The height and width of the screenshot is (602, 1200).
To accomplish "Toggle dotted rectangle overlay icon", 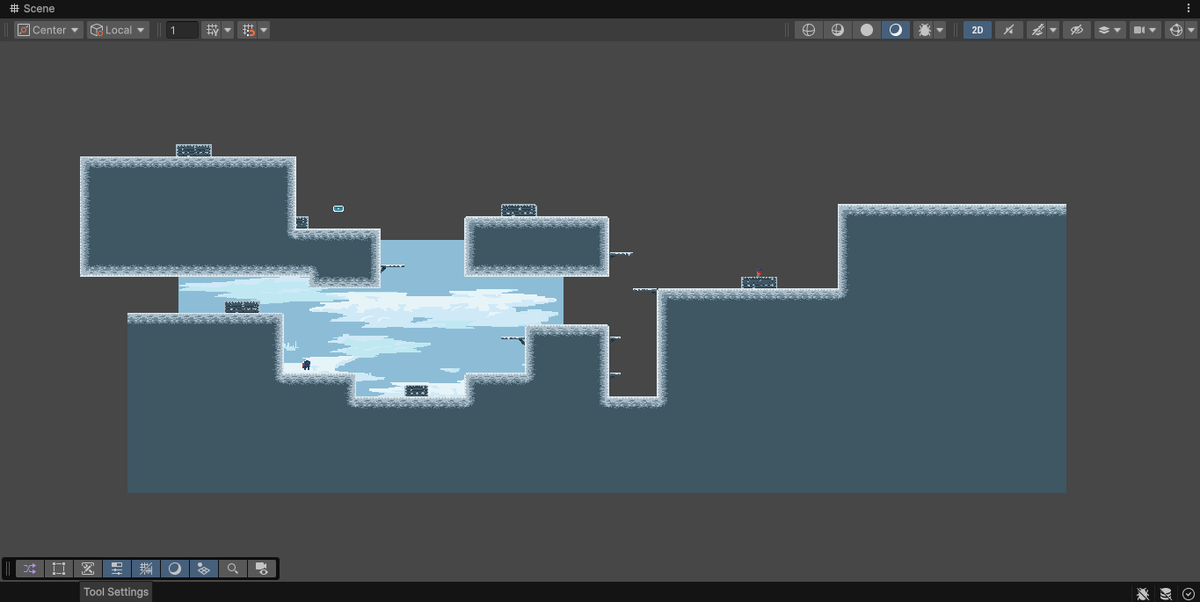I will [x=59, y=568].
